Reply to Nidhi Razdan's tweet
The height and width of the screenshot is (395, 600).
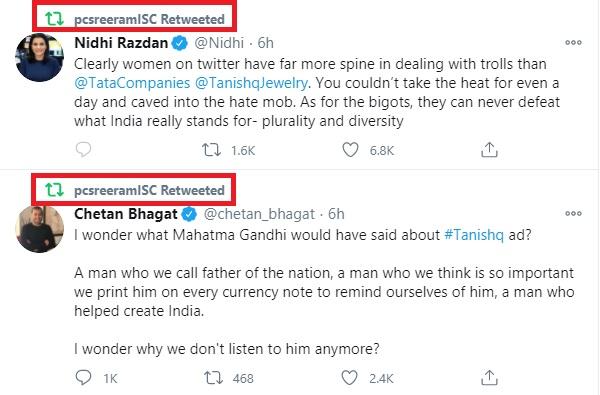coord(83,150)
